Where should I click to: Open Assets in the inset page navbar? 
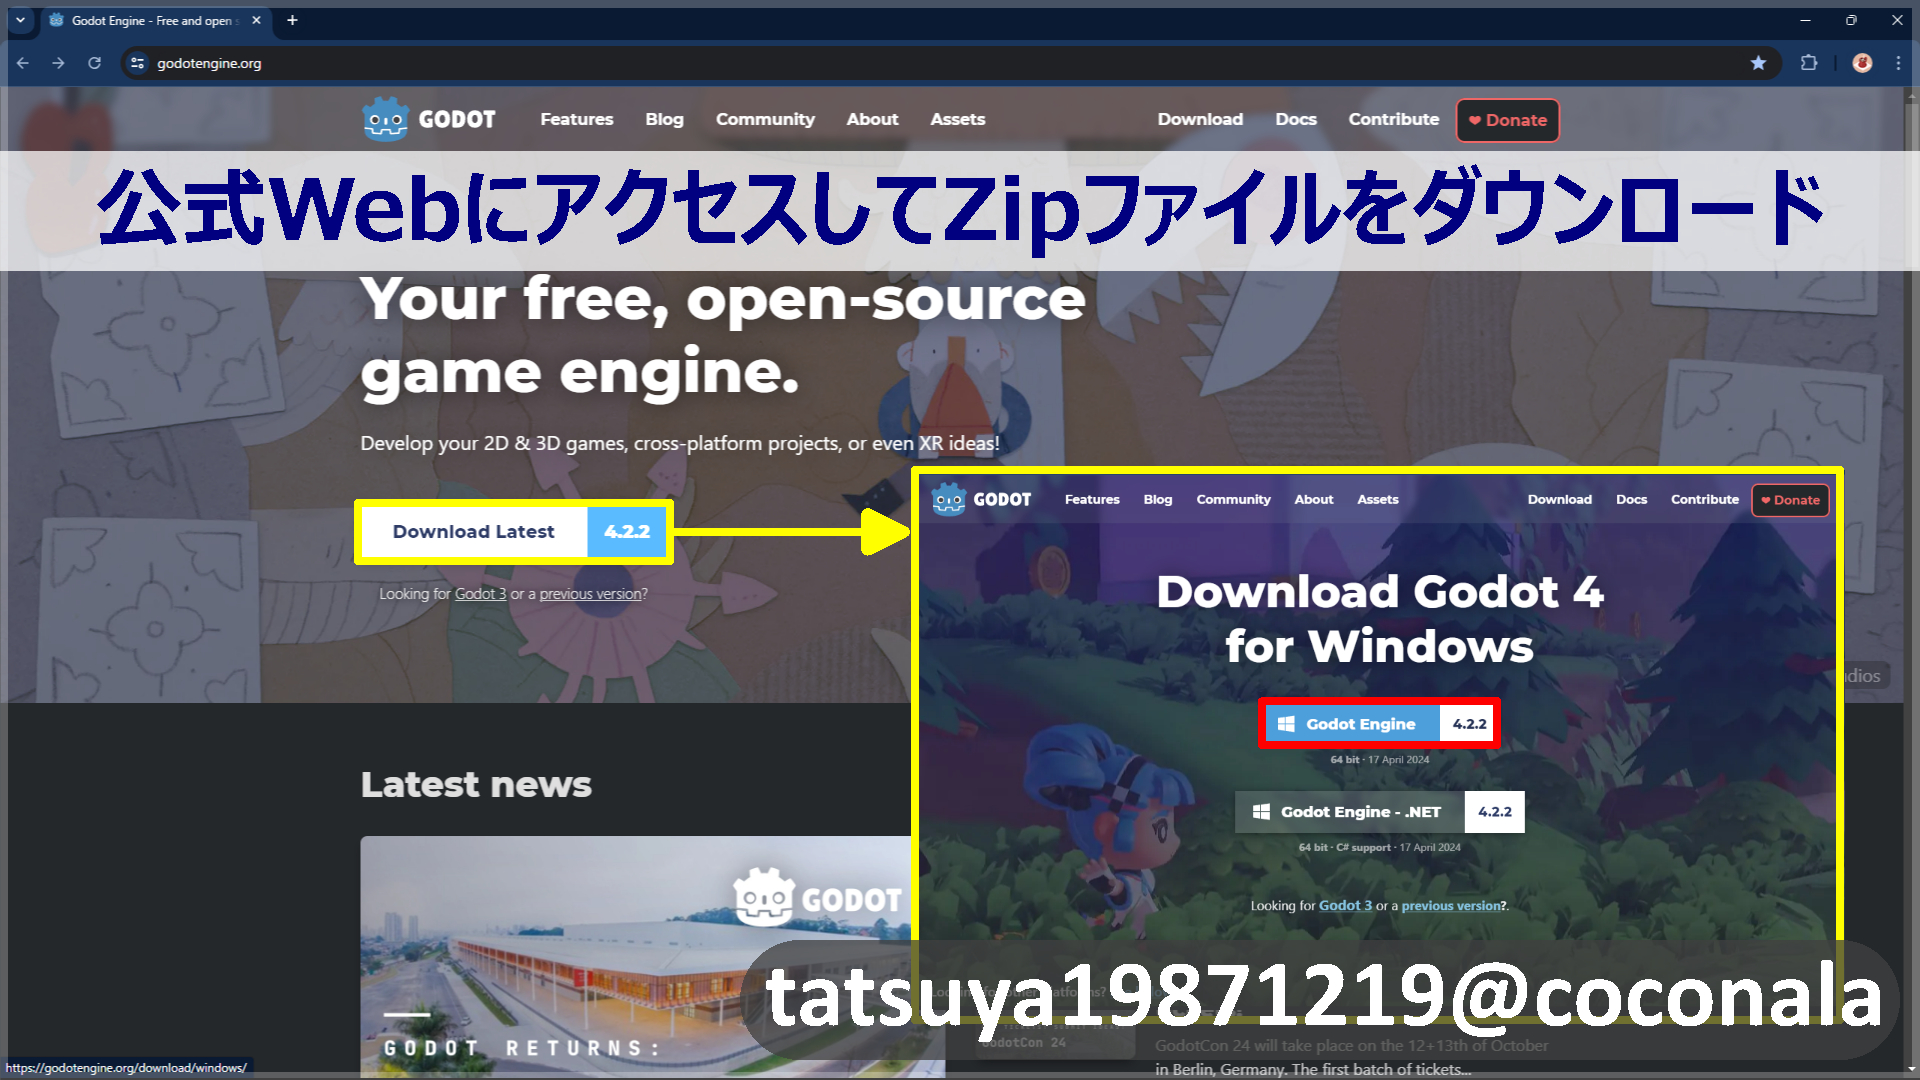1378,499
